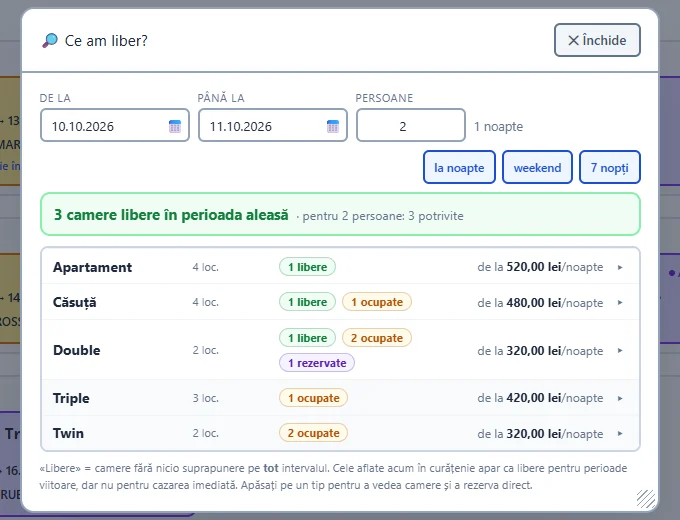Choose the la noapte quick range
This screenshot has height=520, width=680.
pyautogui.click(x=459, y=167)
